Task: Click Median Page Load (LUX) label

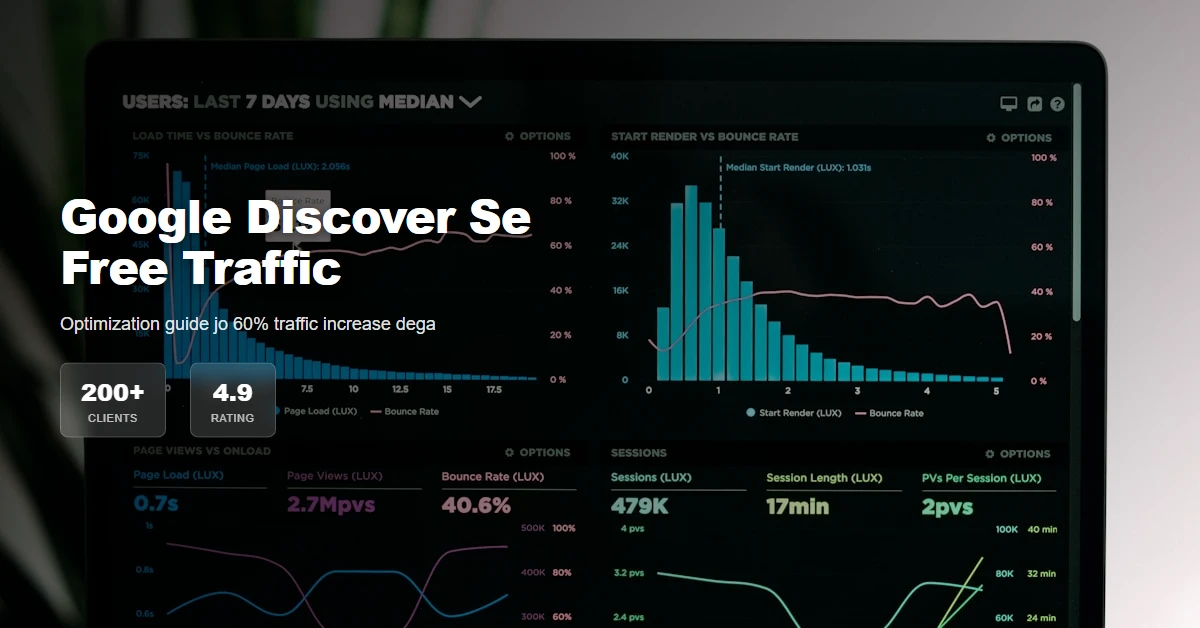Action: (279, 166)
